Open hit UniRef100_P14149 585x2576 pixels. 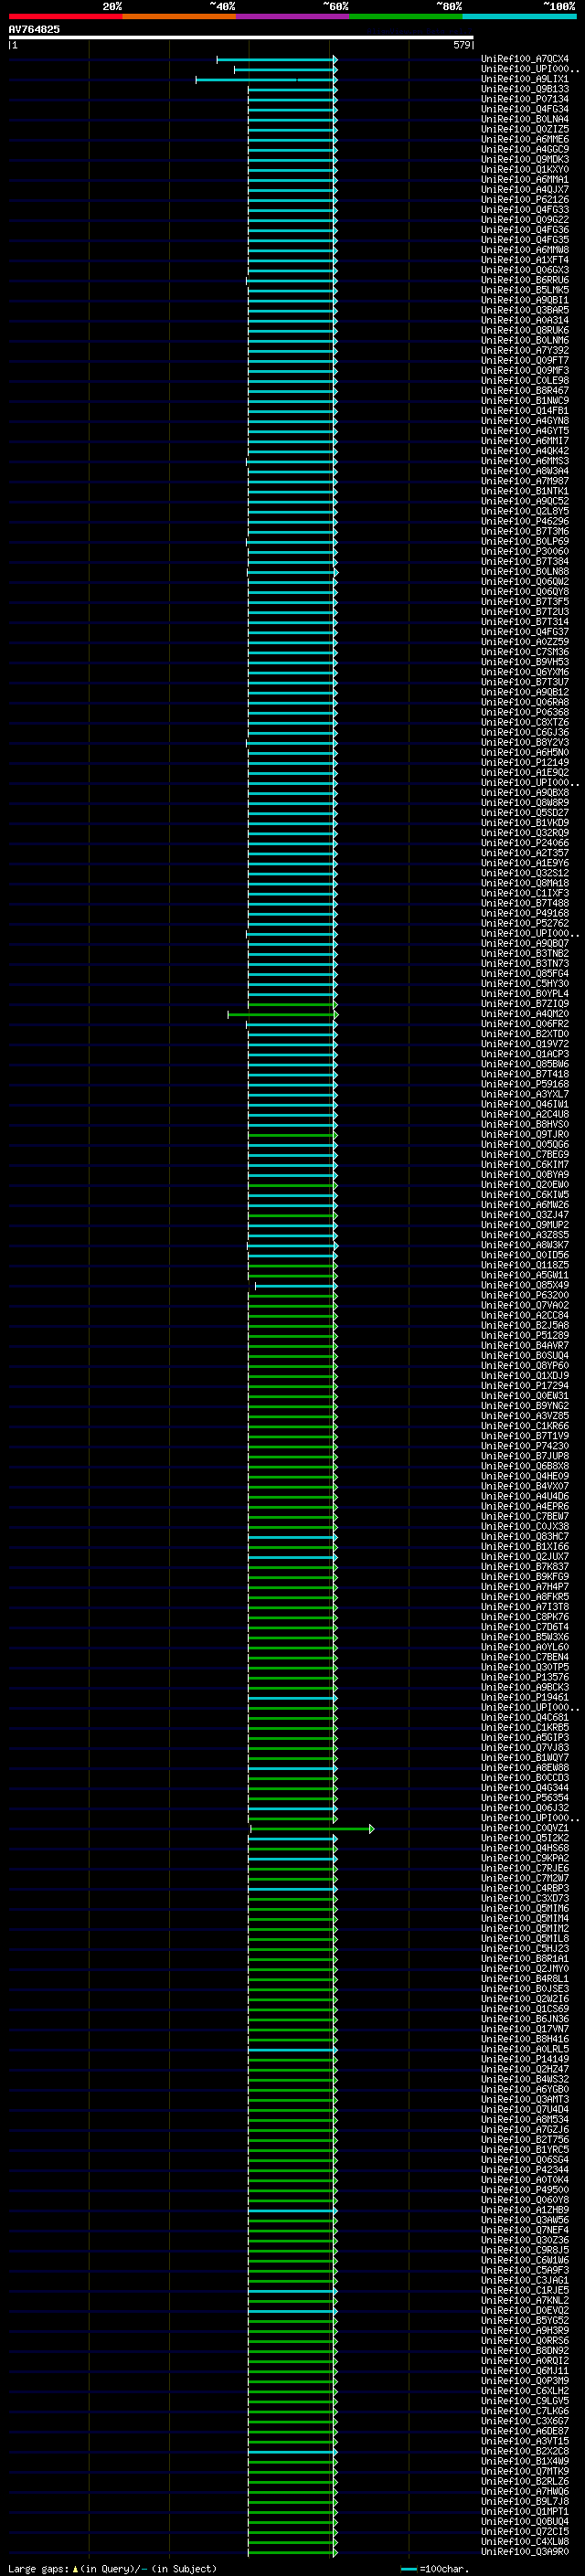524,2060
